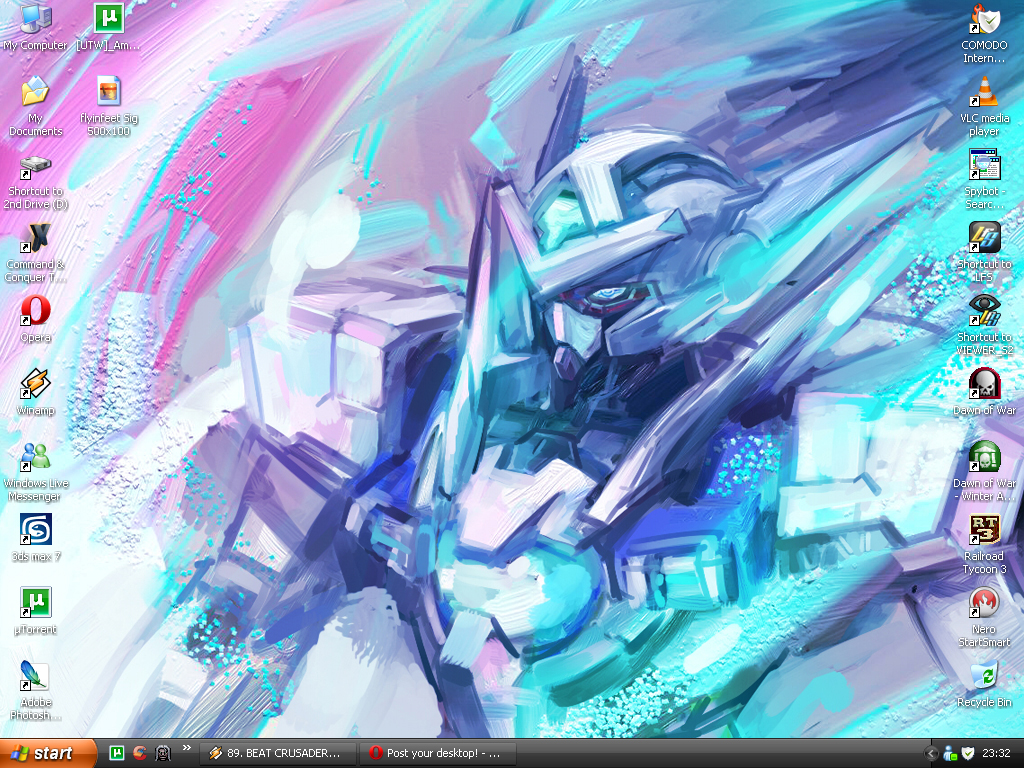The image size is (1024, 768).
Task: Click the orange swirl quick launch icon
Action: 140,753
